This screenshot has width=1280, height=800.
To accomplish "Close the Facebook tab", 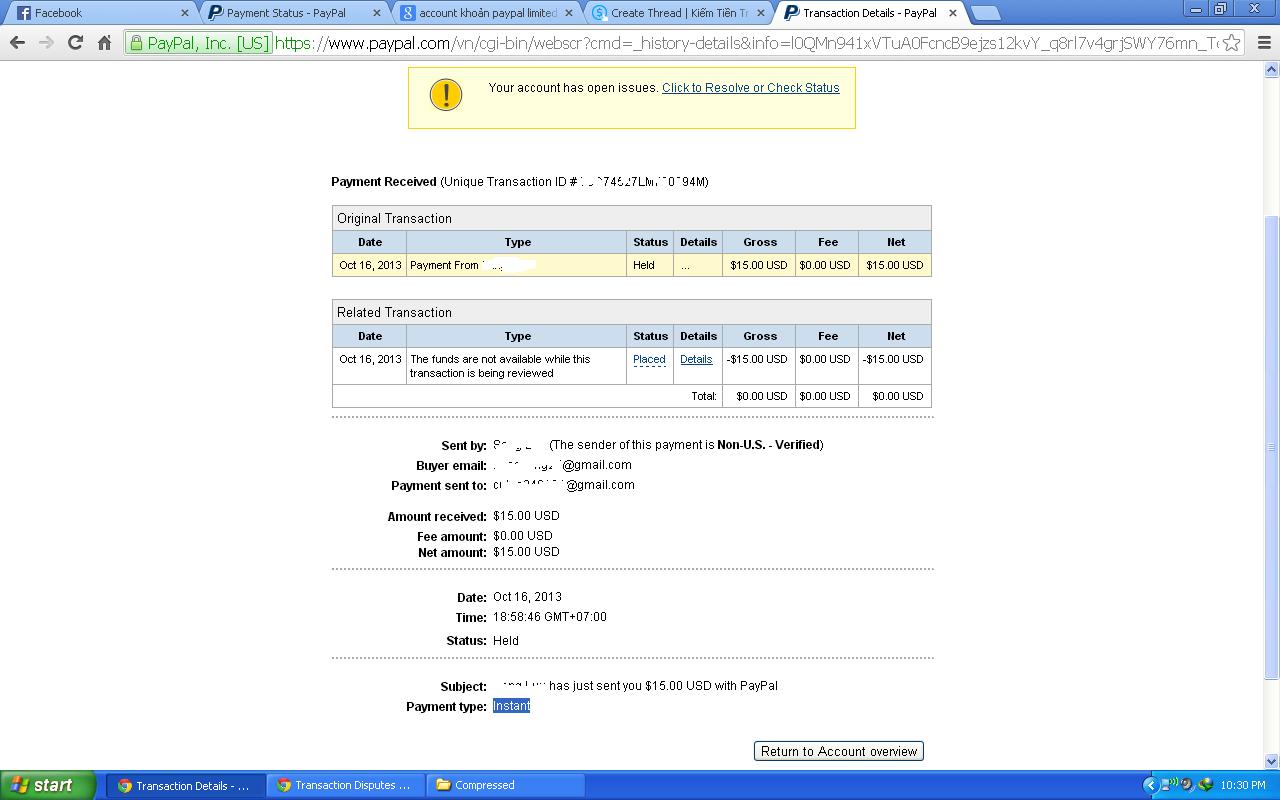I will 184,13.
